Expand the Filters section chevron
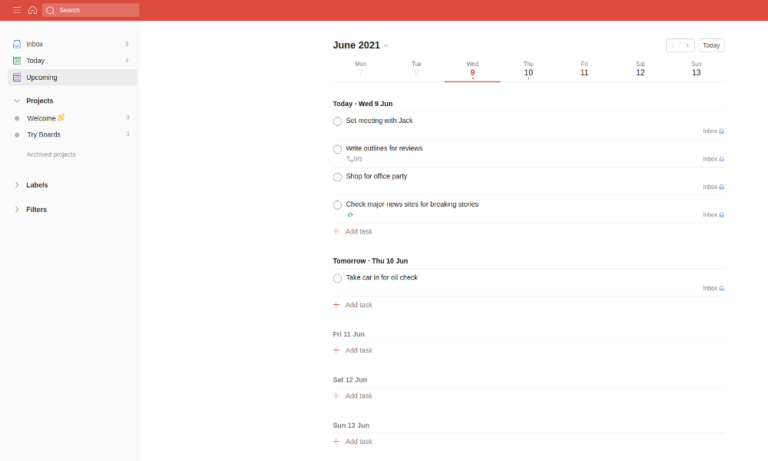The width and height of the screenshot is (768, 461). 17,210
